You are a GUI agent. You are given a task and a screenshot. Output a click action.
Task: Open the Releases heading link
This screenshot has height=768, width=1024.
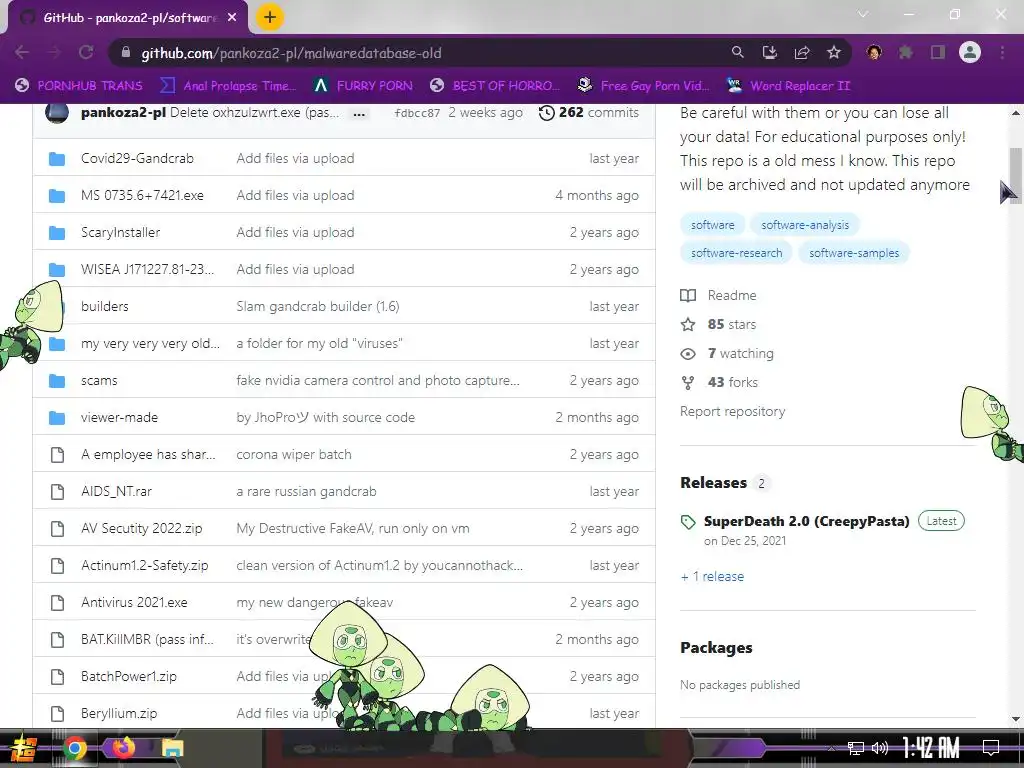[x=713, y=483]
